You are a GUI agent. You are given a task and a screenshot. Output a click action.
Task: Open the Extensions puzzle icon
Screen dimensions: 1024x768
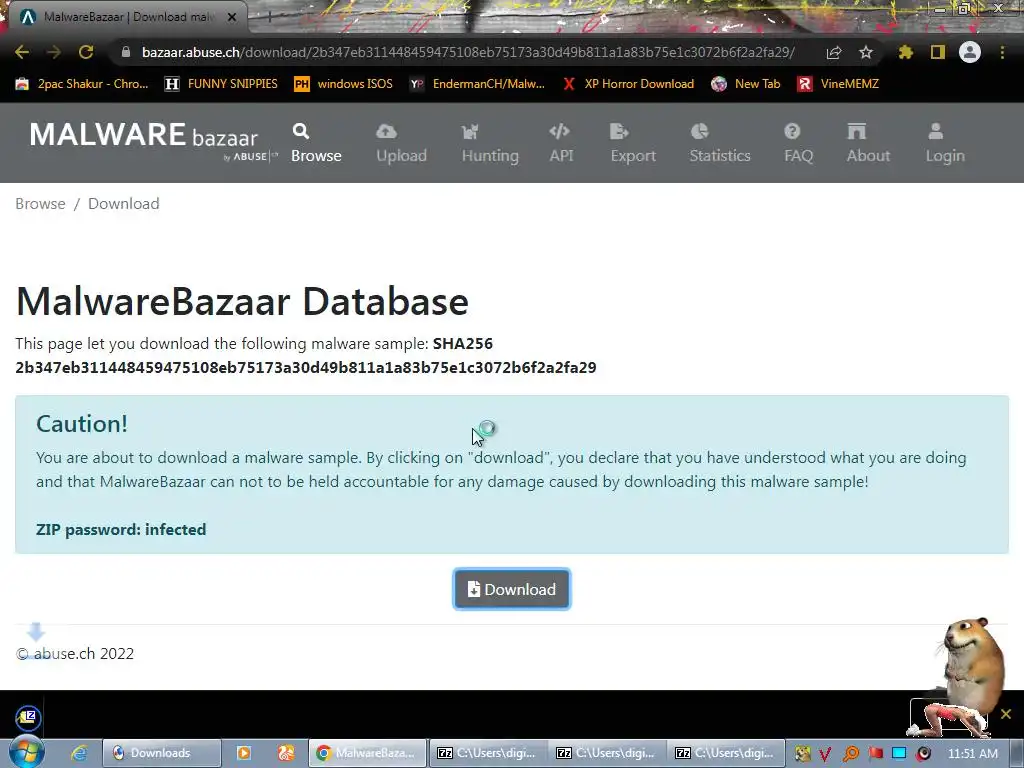tap(905, 52)
